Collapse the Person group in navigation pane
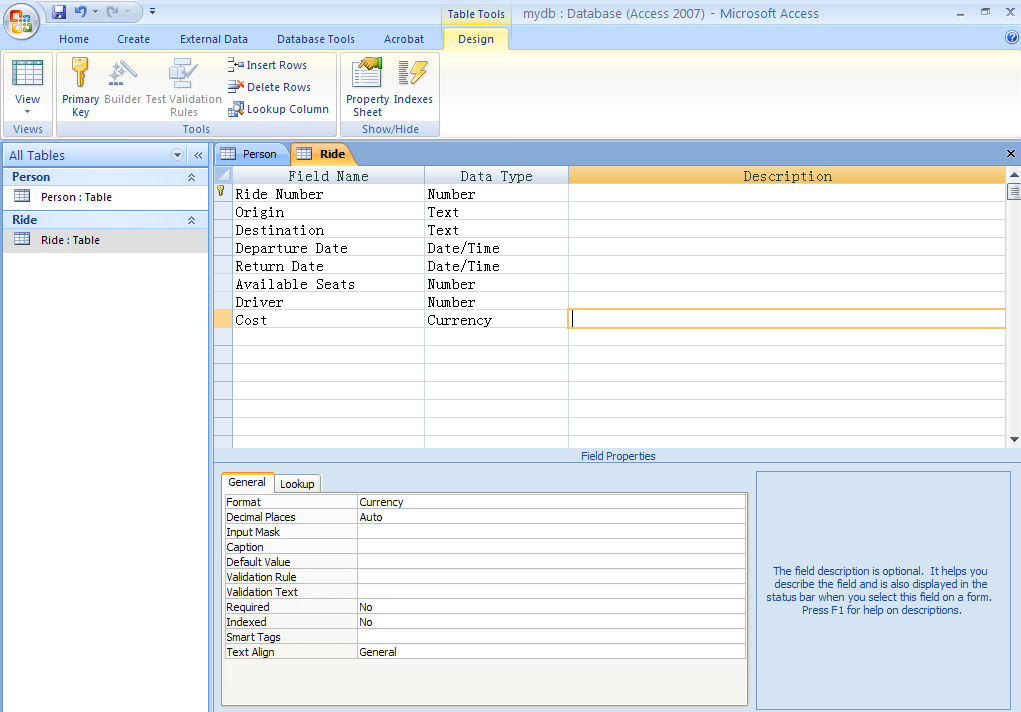Screen dimensions: 1021x712 click(191, 177)
